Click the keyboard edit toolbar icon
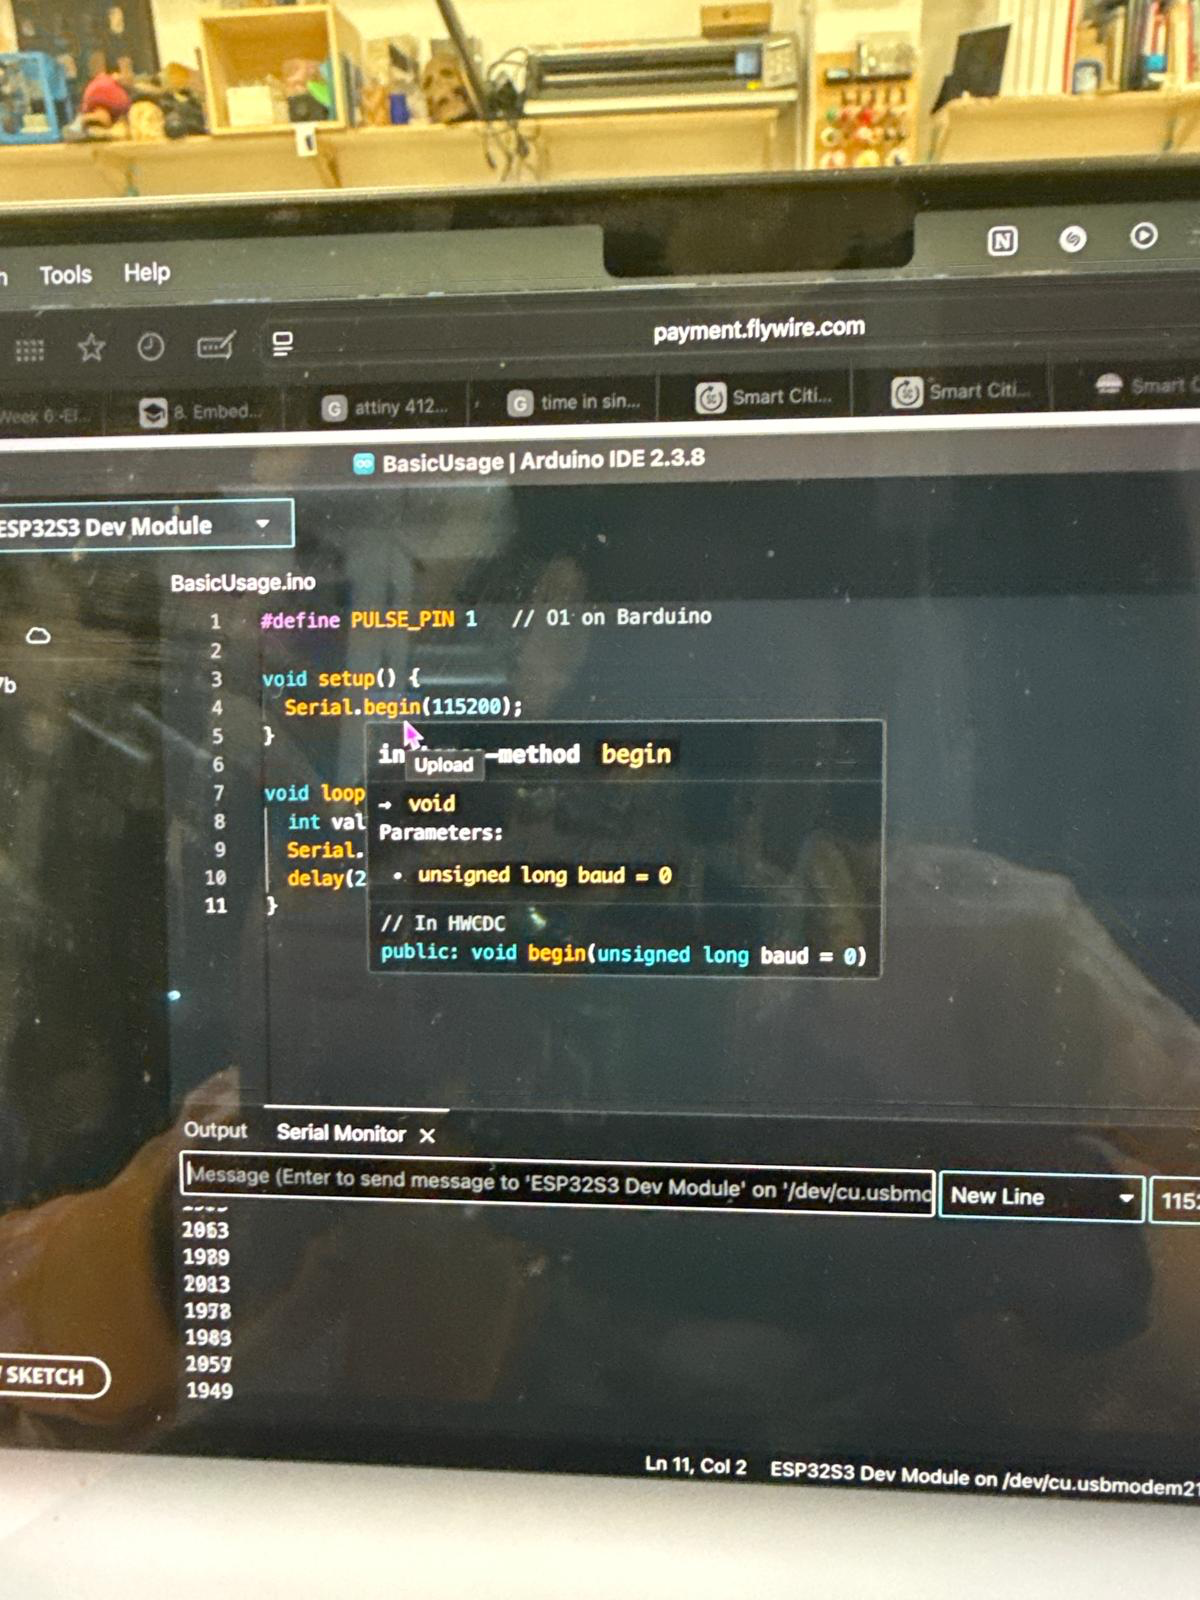This screenshot has width=1200, height=1600. click(x=216, y=345)
